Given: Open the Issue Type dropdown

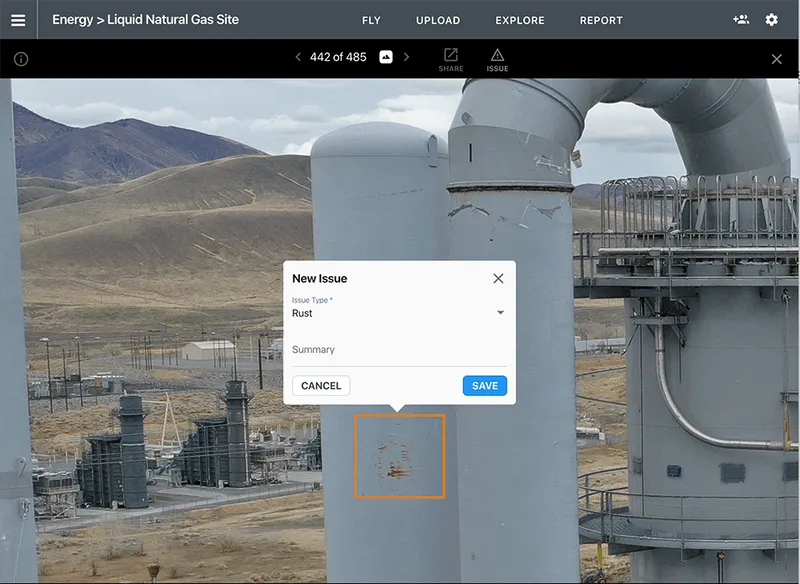Looking at the screenshot, I should tap(500, 313).
